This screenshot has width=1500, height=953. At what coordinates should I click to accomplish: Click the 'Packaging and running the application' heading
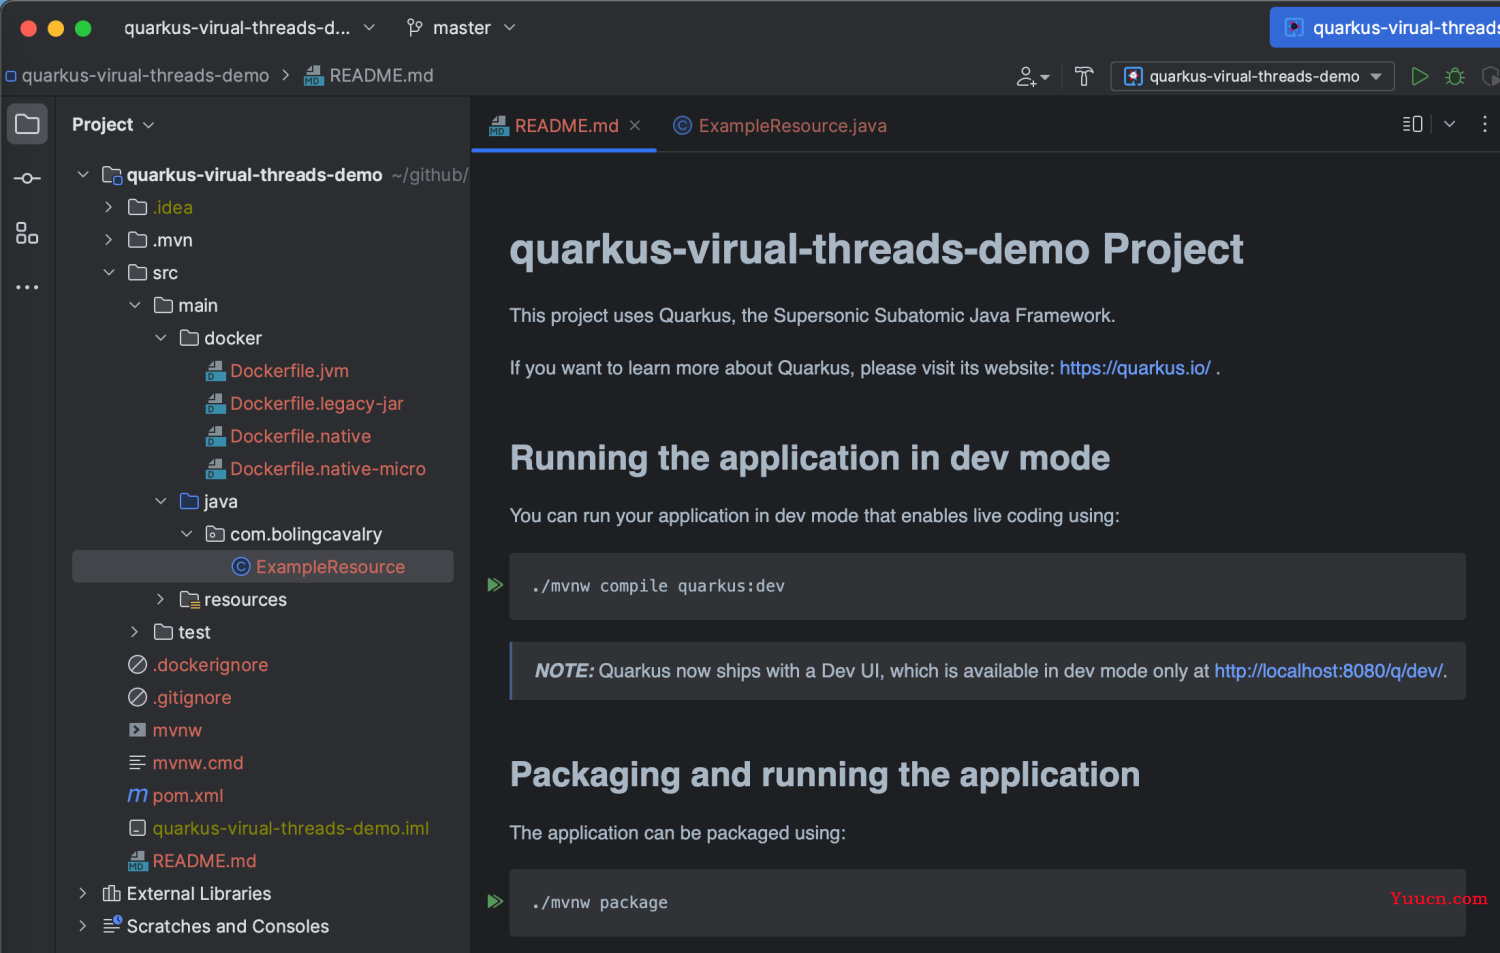(x=825, y=775)
